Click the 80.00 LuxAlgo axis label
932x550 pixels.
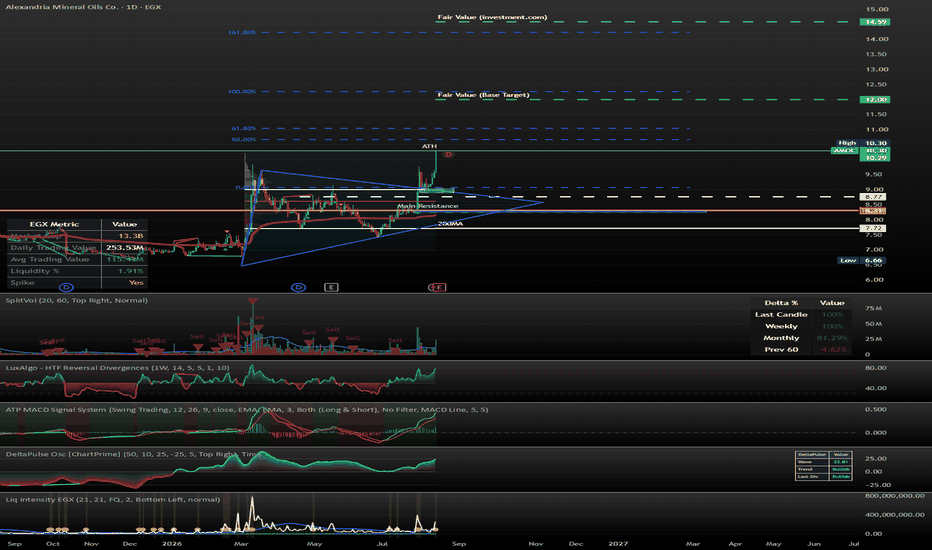876,367
